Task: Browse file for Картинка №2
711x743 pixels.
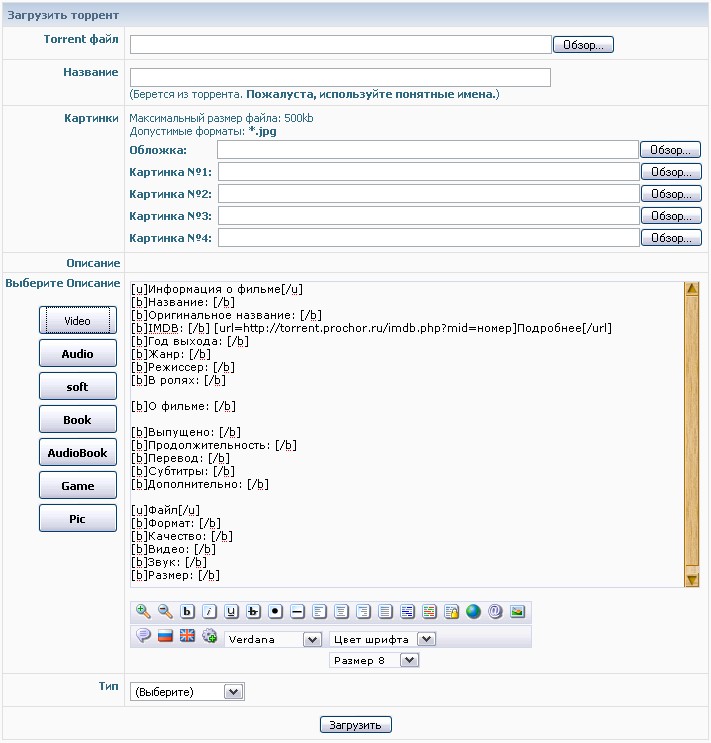Action: point(671,193)
